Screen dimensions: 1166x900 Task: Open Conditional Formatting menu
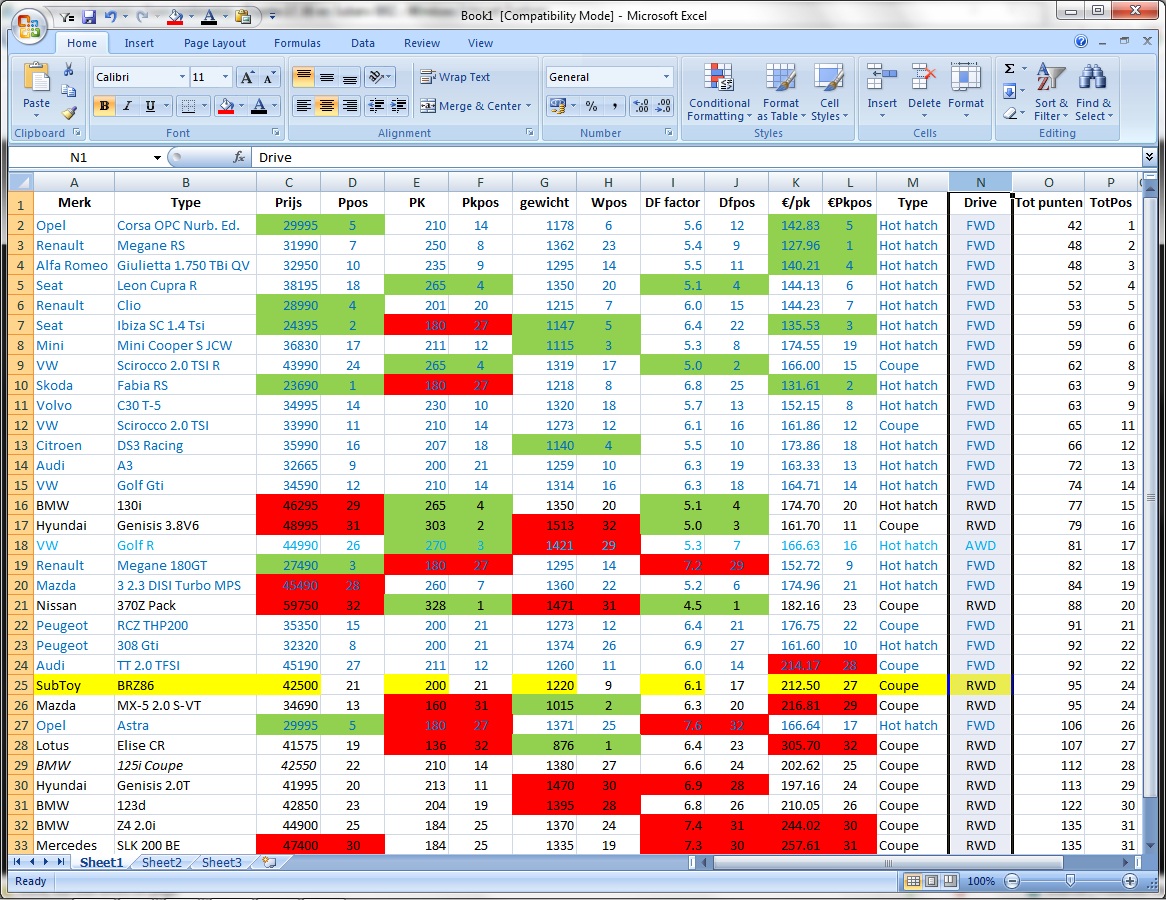[x=719, y=92]
